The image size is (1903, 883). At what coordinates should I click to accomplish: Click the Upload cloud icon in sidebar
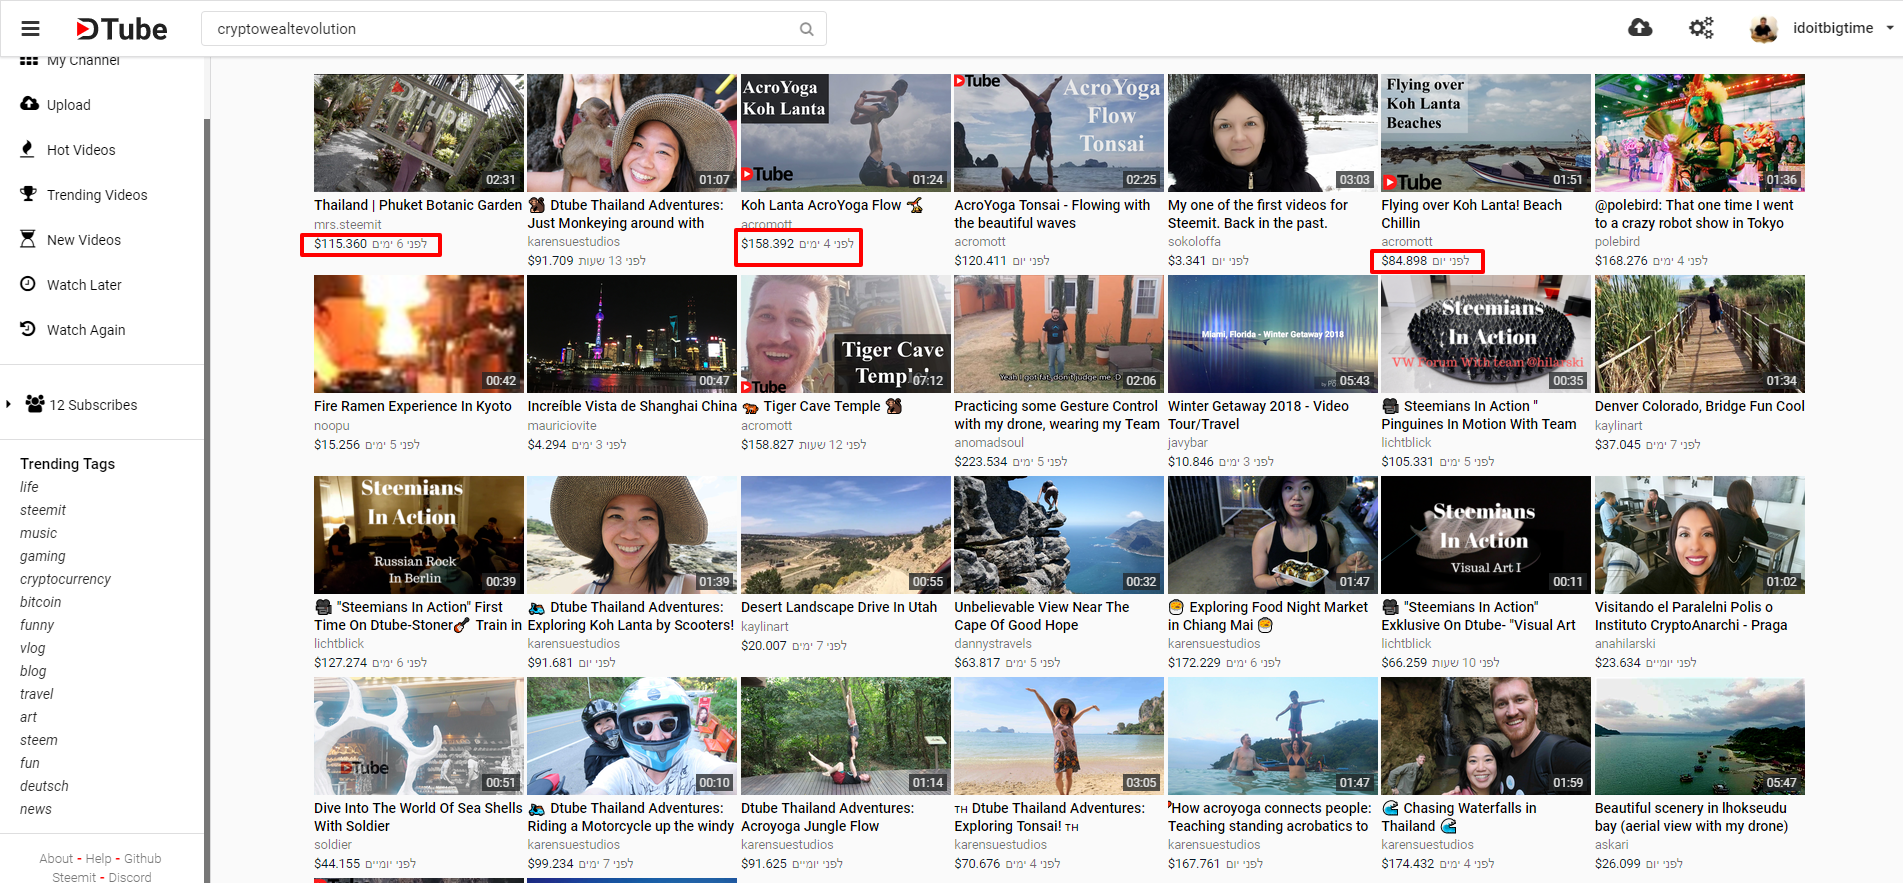click(29, 104)
